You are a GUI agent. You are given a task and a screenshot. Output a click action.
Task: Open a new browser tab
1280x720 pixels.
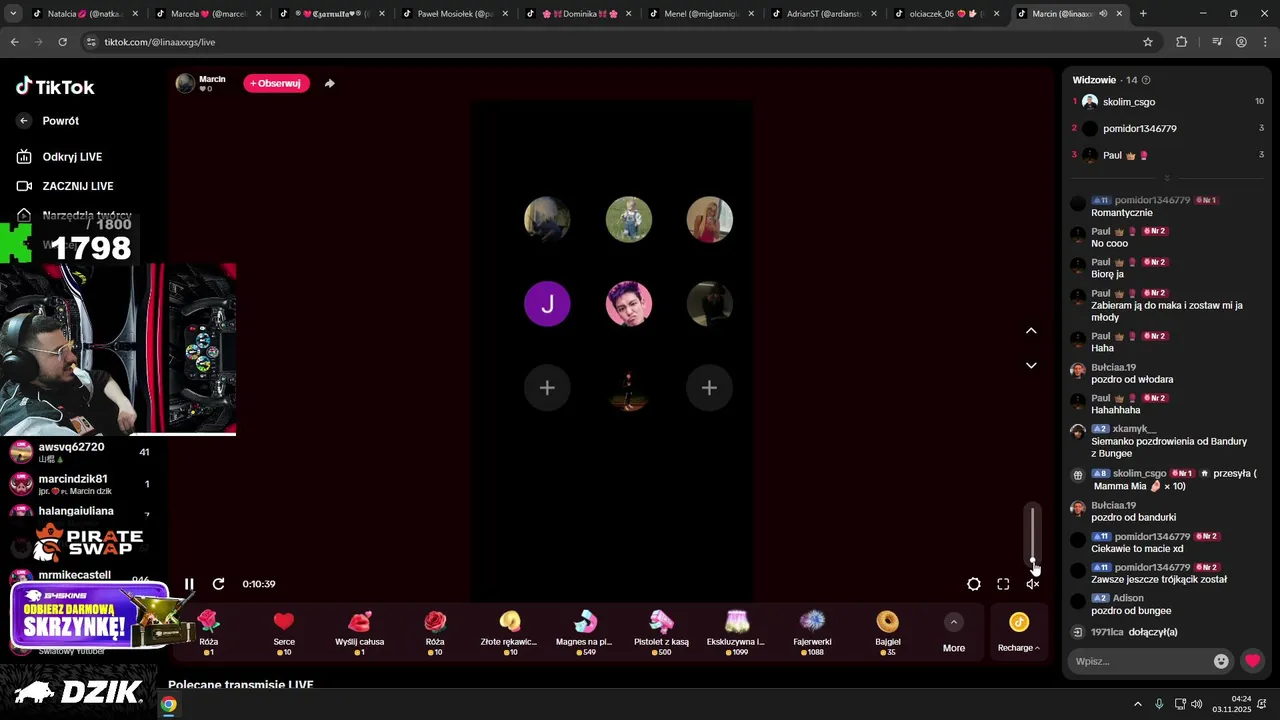coord(1143,14)
